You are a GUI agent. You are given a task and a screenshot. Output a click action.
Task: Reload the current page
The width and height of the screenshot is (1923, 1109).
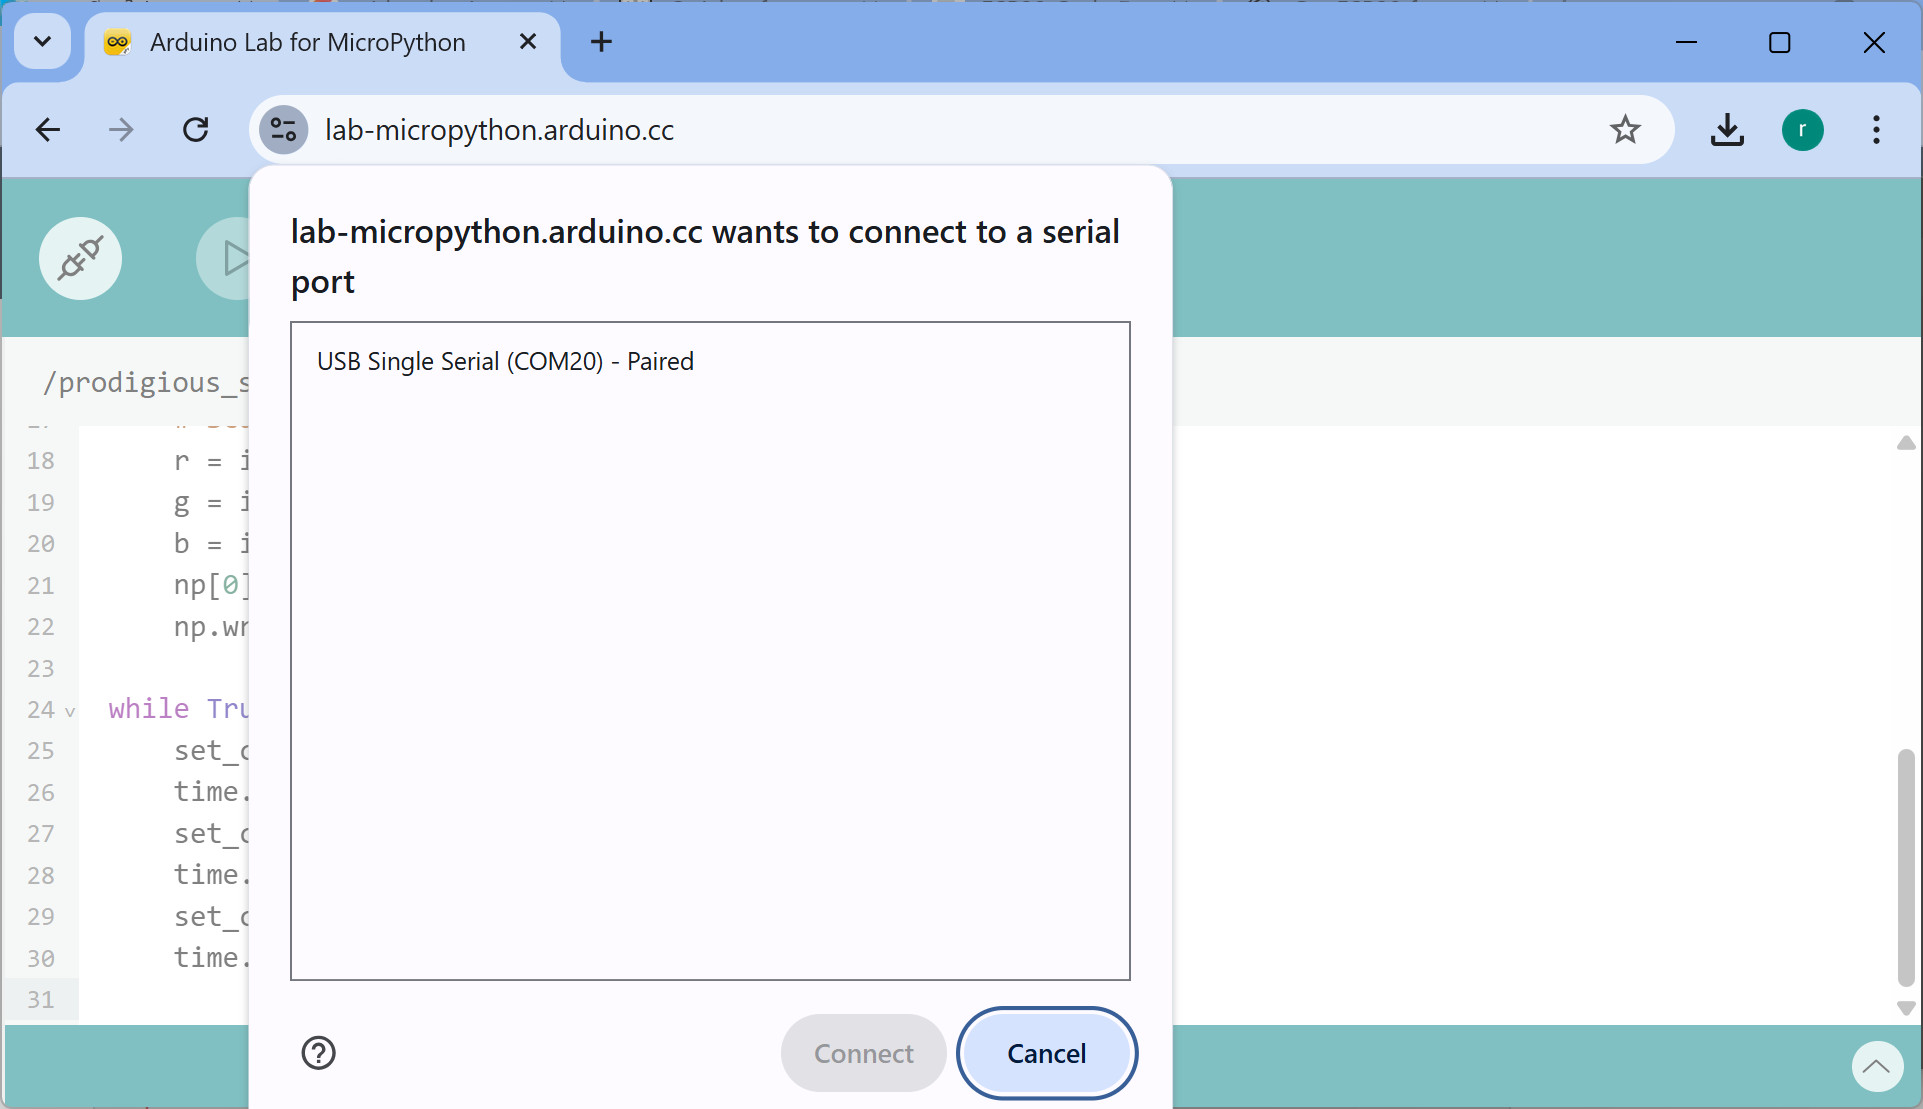(196, 130)
